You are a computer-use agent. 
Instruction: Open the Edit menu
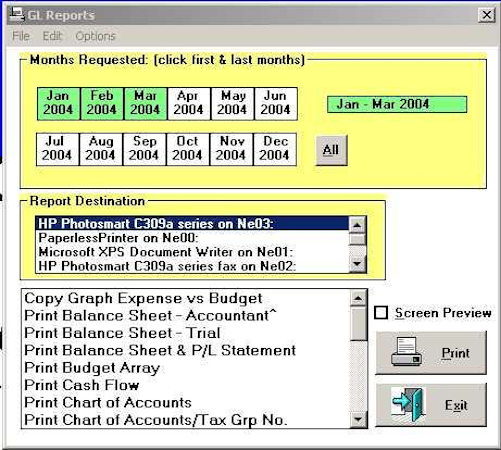tap(52, 36)
